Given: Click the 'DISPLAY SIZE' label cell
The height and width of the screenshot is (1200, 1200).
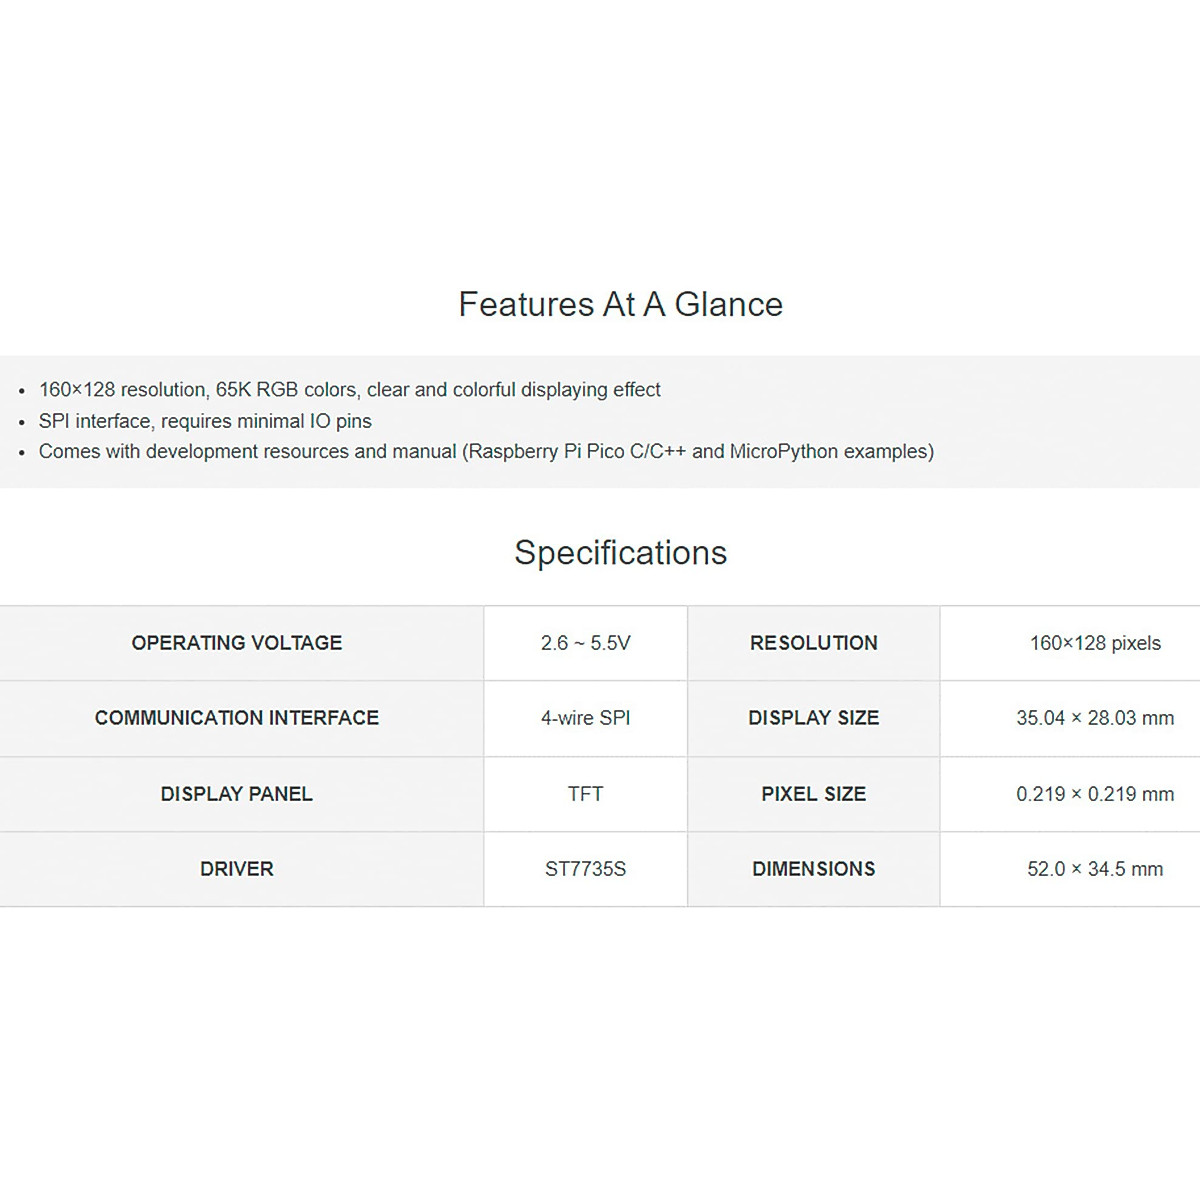Looking at the screenshot, I should 813,718.
